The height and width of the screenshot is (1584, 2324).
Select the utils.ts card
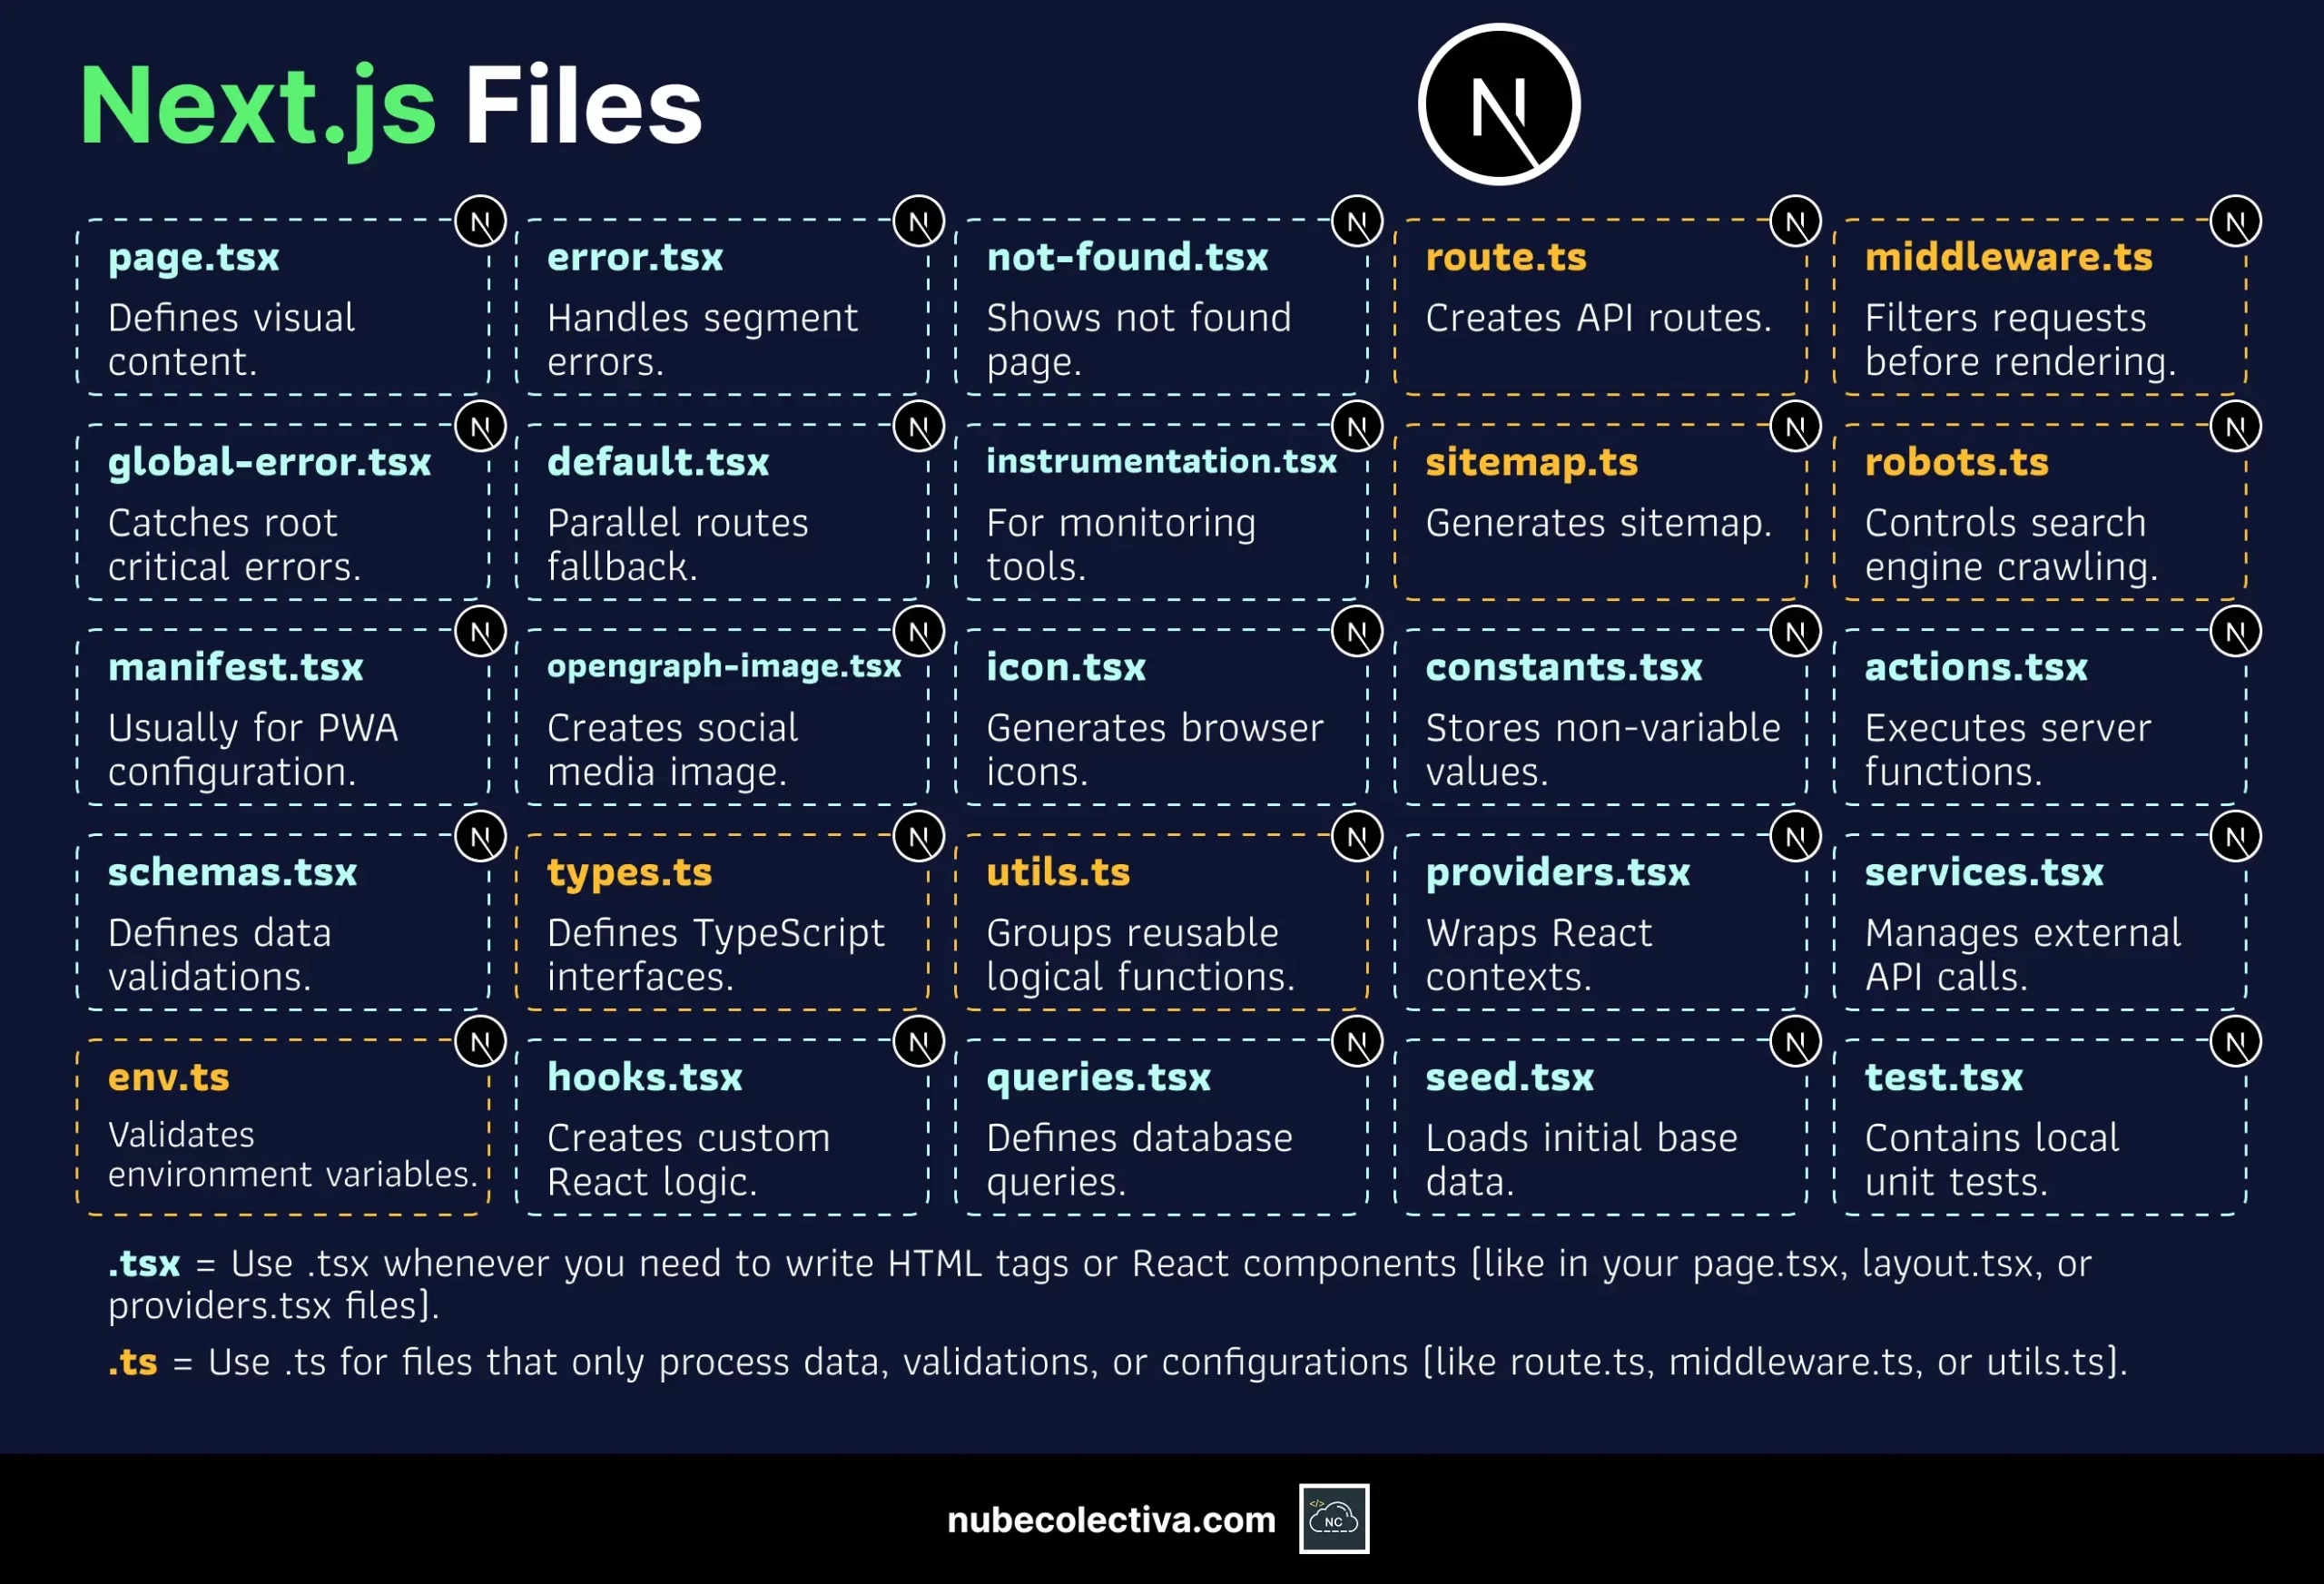click(1160, 920)
